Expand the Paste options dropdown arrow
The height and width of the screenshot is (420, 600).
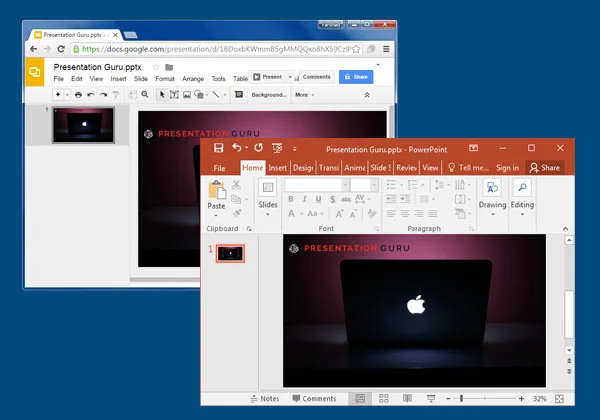(216, 215)
